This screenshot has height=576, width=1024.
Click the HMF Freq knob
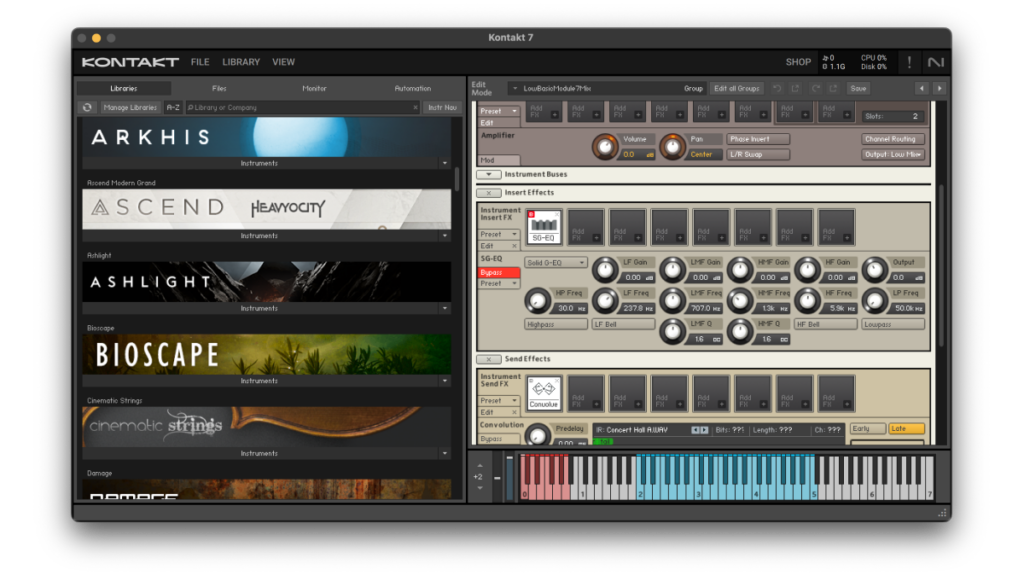point(739,300)
